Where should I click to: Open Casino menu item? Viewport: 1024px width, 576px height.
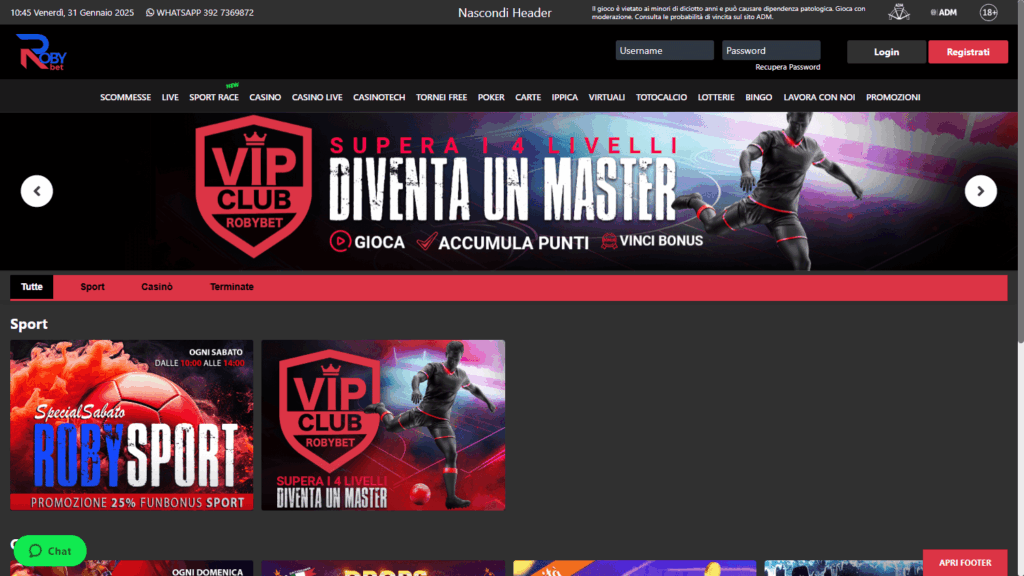tap(265, 97)
